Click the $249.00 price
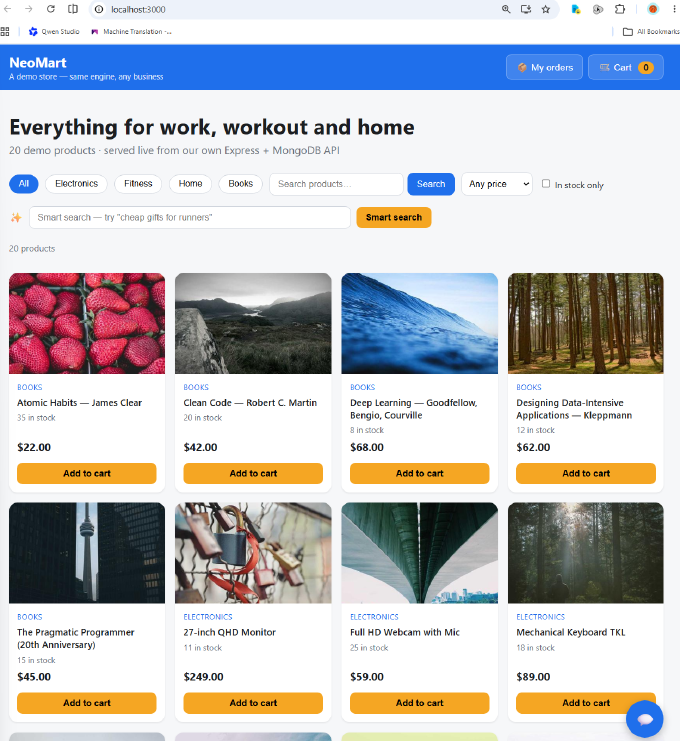The image size is (680, 741). coord(204,677)
